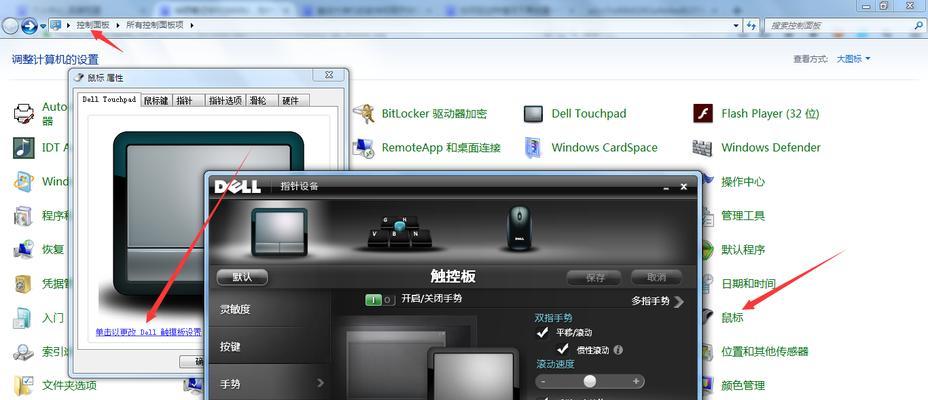Click the computer icon in the address bar

pyautogui.click(x=56, y=25)
